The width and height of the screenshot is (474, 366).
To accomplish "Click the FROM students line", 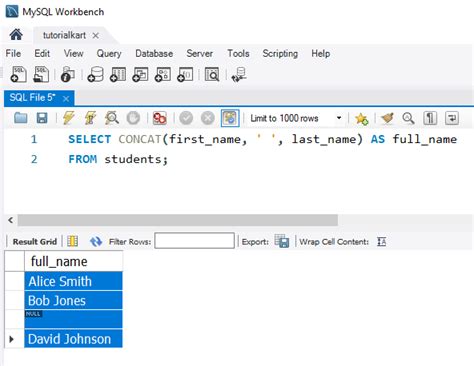I will 118,159.
